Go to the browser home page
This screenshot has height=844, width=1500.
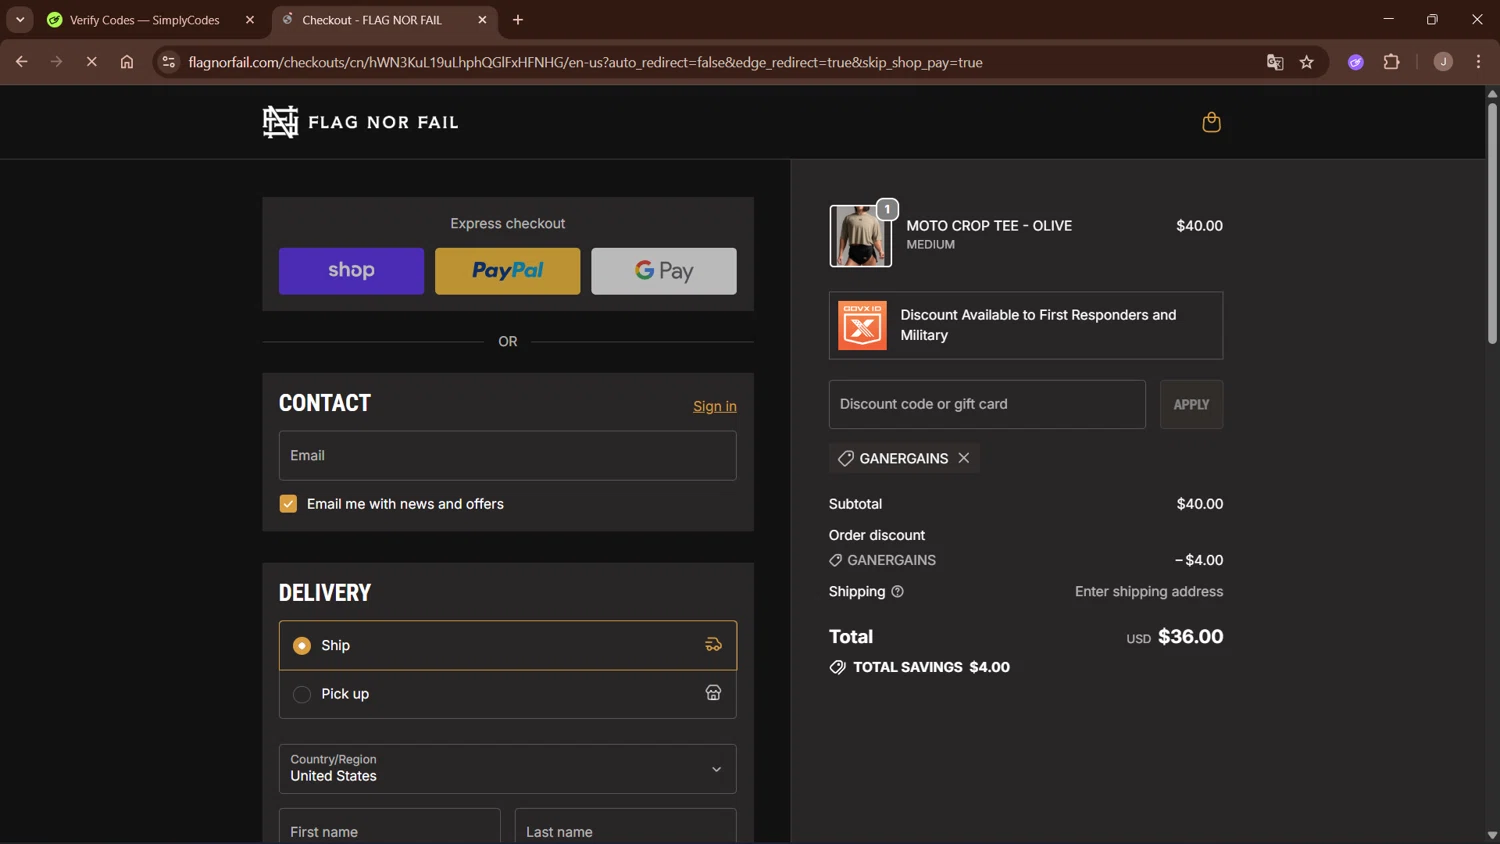pos(127,62)
